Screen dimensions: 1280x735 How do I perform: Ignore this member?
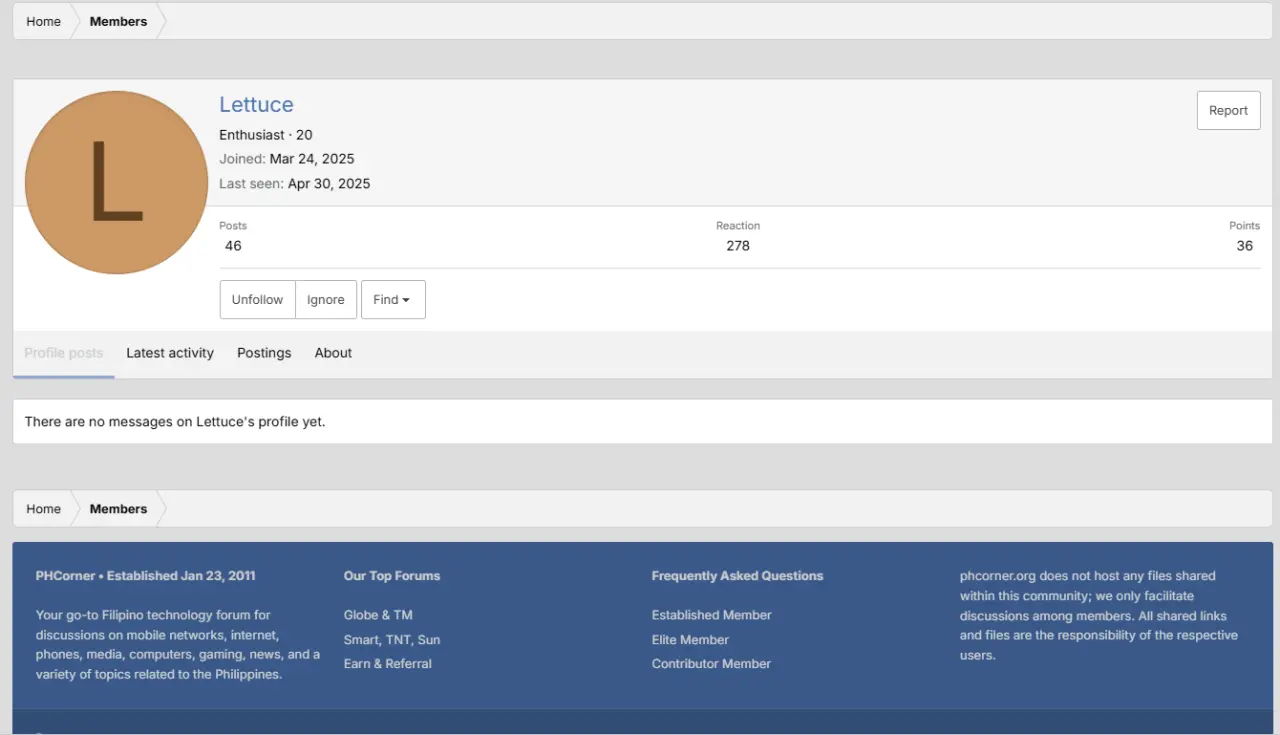(326, 300)
